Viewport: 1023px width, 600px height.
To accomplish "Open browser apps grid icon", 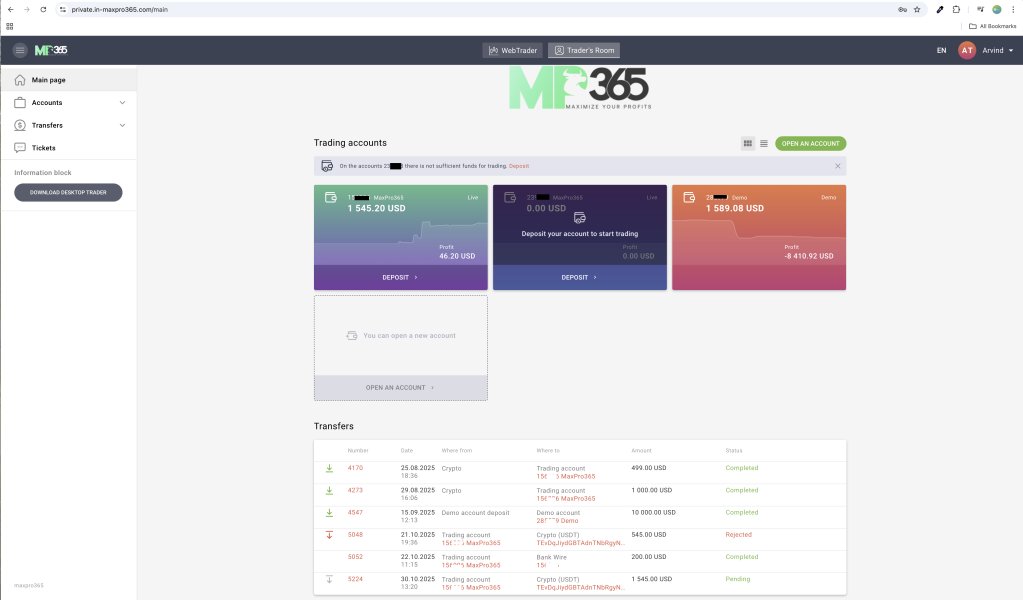I will click(10, 26).
